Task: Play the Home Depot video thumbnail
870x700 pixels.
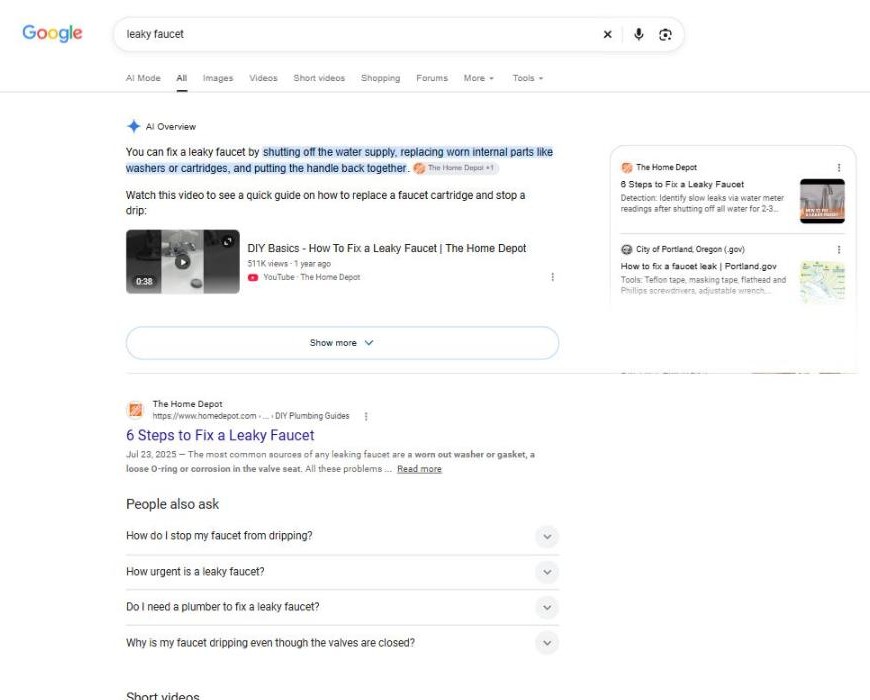Action: tap(183, 262)
